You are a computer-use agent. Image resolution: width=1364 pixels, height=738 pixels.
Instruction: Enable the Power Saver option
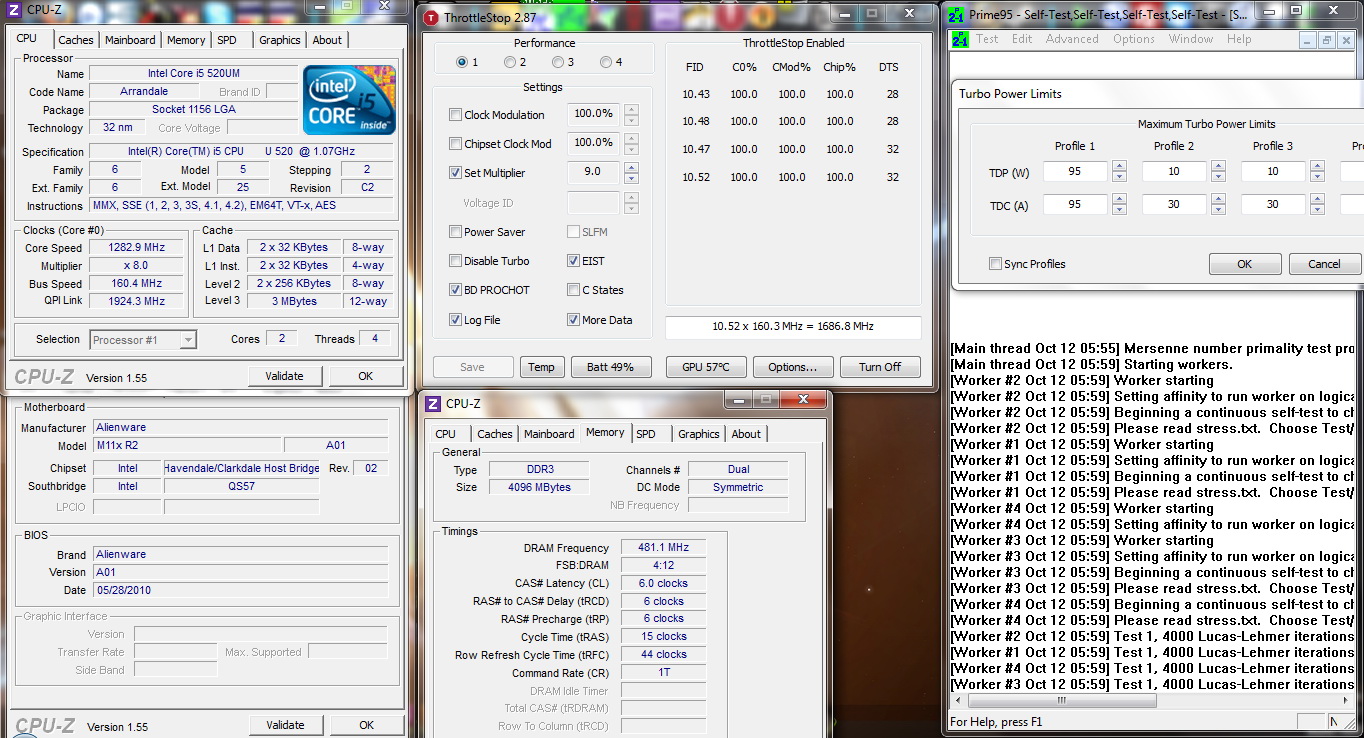tap(456, 232)
